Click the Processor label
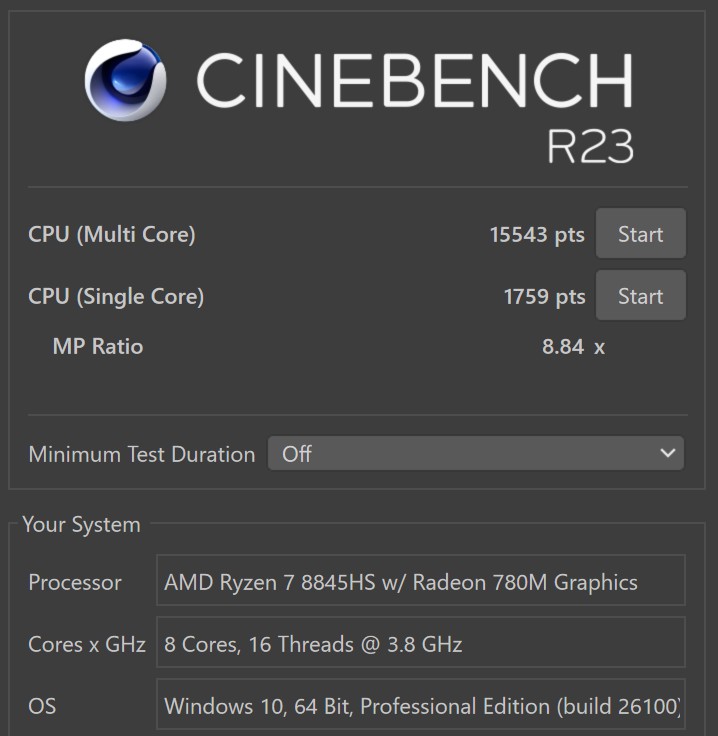718x736 pixels. coord(75,582)
